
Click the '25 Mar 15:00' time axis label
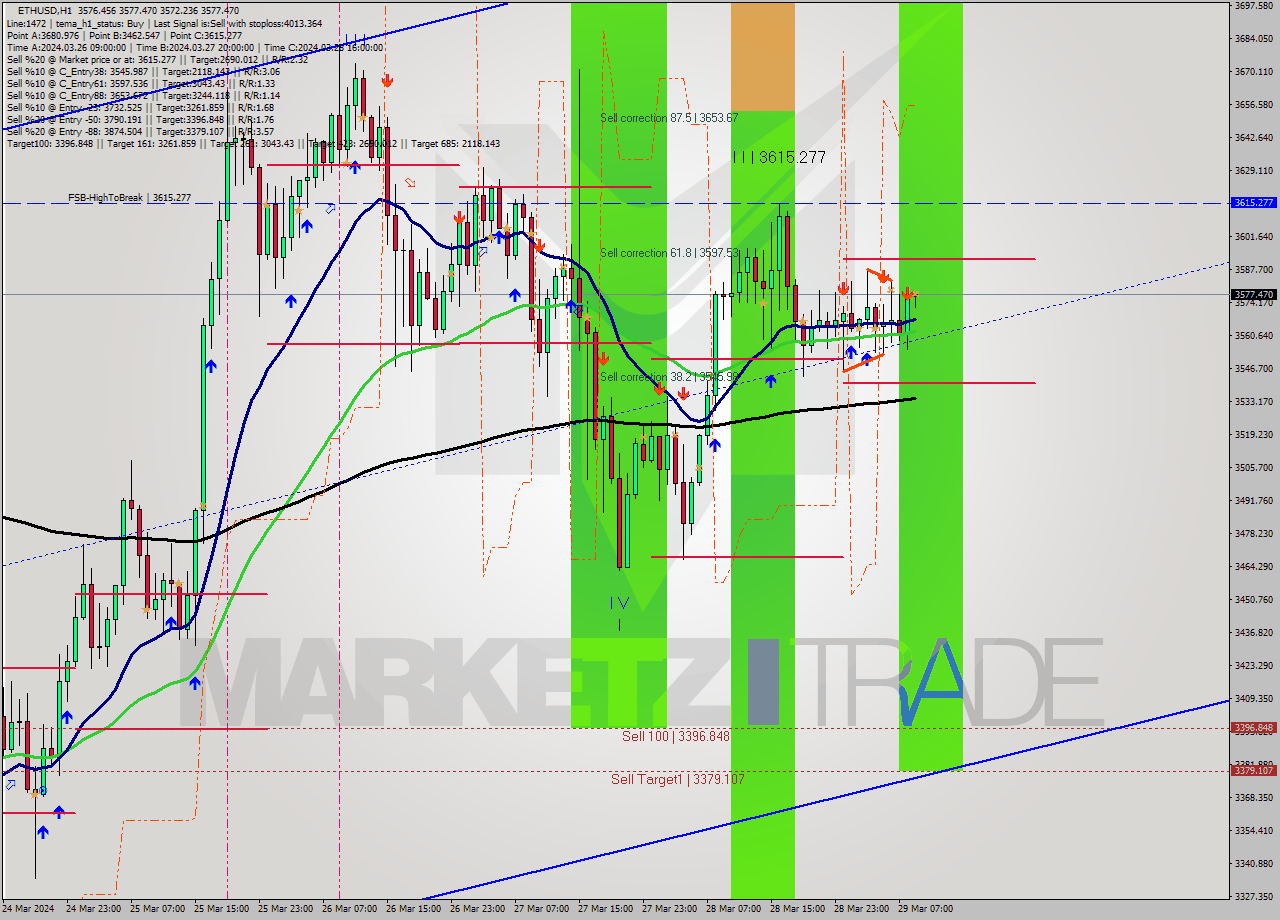pos(221,909)
